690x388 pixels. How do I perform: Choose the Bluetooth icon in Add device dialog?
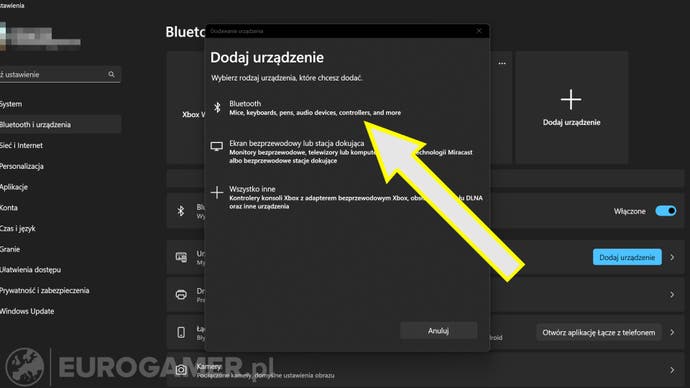click(x=217, y=108)
